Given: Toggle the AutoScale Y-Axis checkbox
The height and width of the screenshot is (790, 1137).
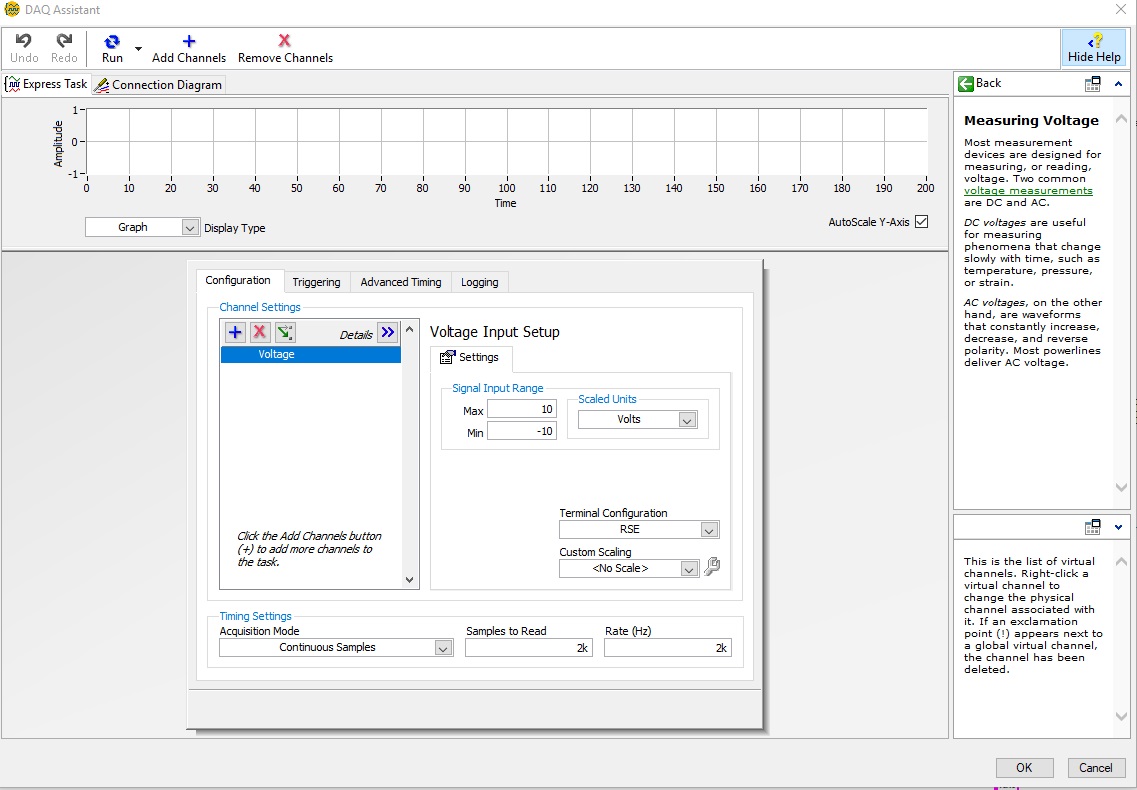Looking at the screenshot, I should click(922, 222).
